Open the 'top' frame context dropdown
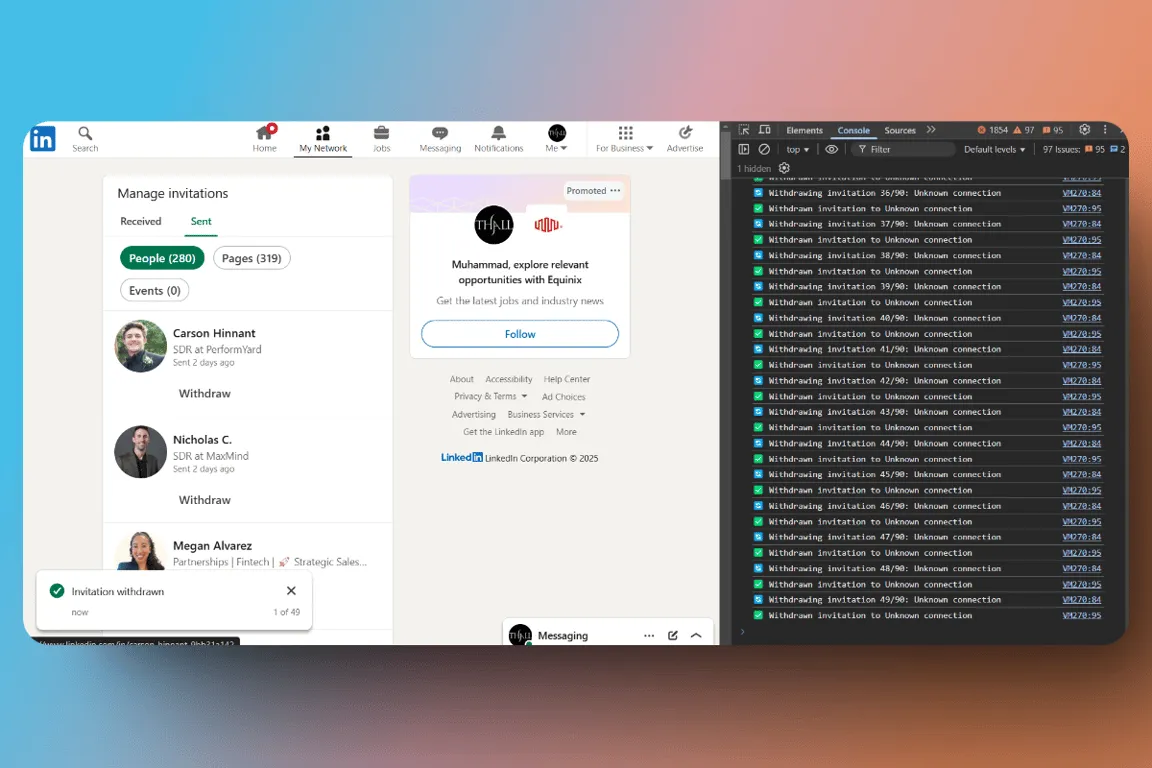This screenshot has height=768, width=1152. pyautogui.click(x=798, y=148)
